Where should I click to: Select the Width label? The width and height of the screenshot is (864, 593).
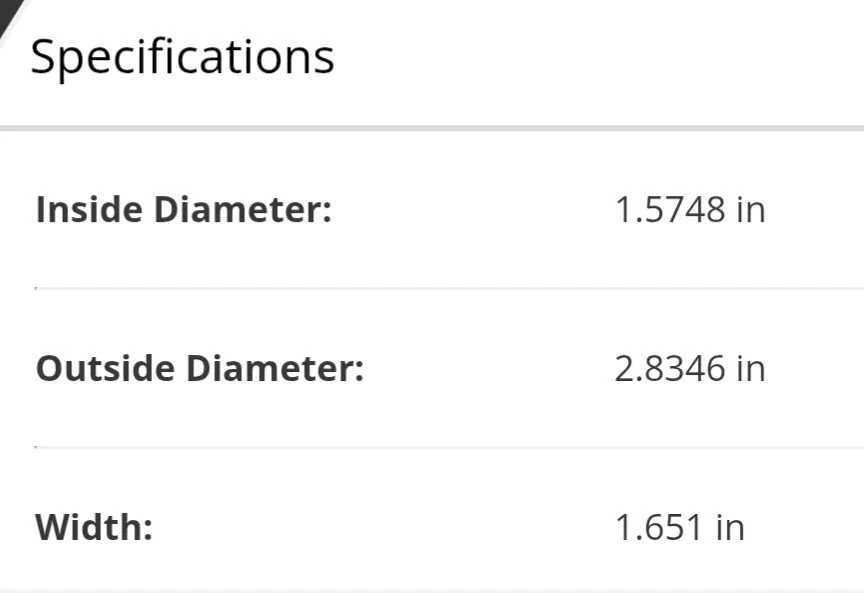coord(94,527)
